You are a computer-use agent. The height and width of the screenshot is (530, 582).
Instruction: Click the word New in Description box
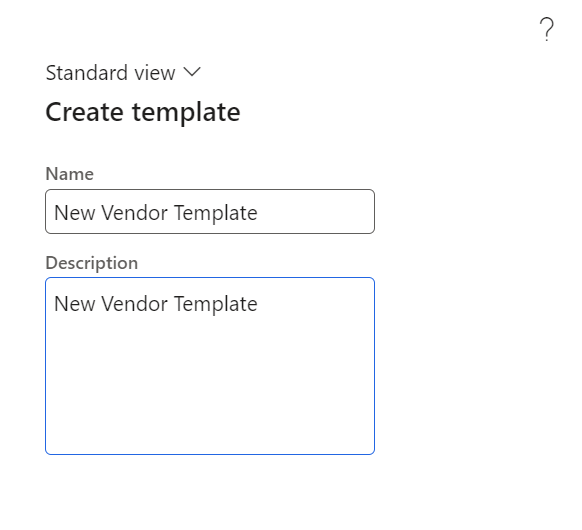[75, 304]
